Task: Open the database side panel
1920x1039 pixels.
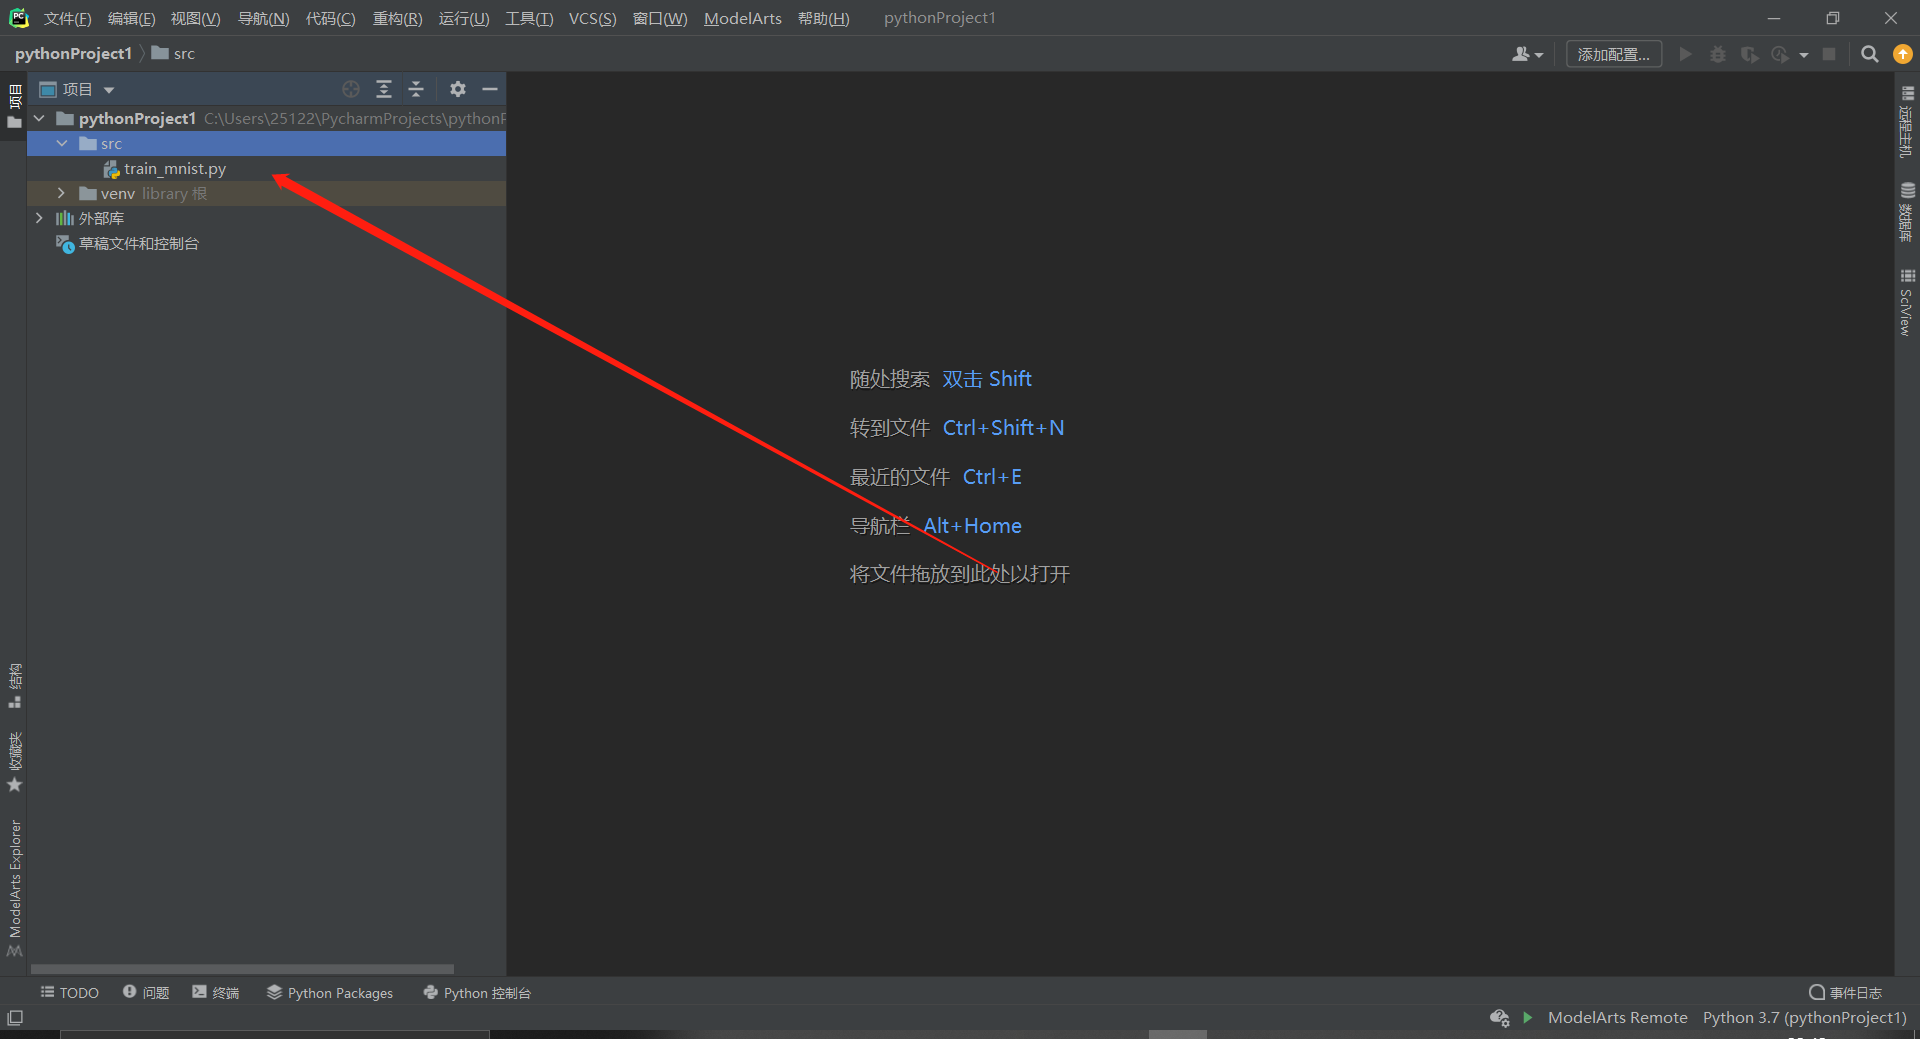Action: (1907, 212)
